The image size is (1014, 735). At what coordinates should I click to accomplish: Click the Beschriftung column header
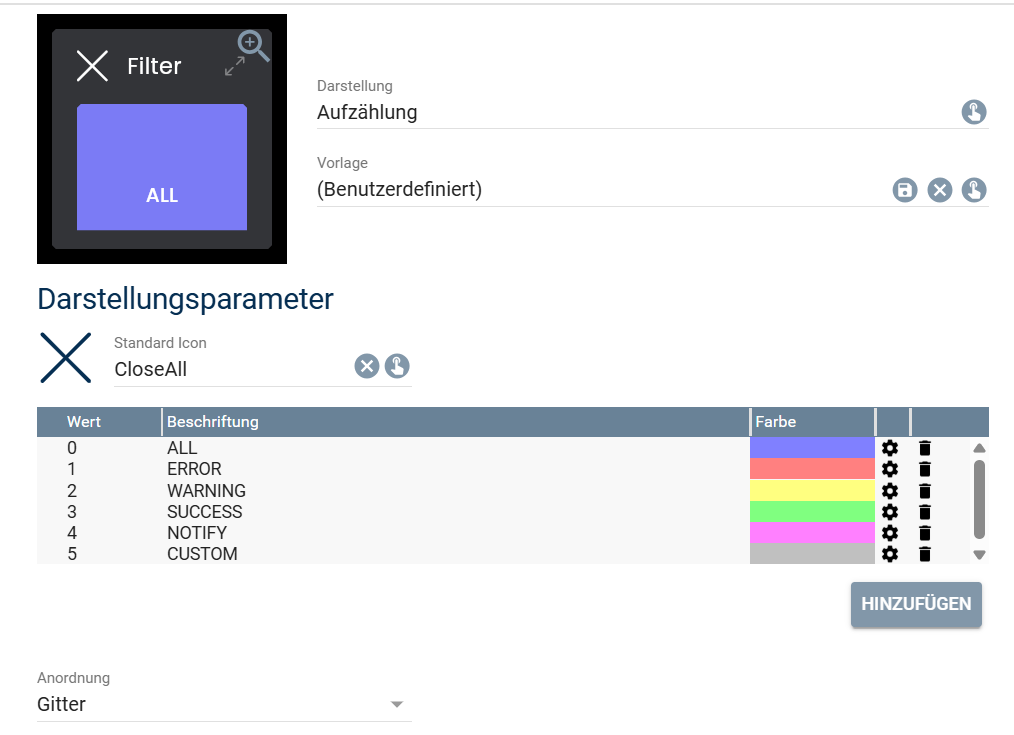tap(213, 422)
